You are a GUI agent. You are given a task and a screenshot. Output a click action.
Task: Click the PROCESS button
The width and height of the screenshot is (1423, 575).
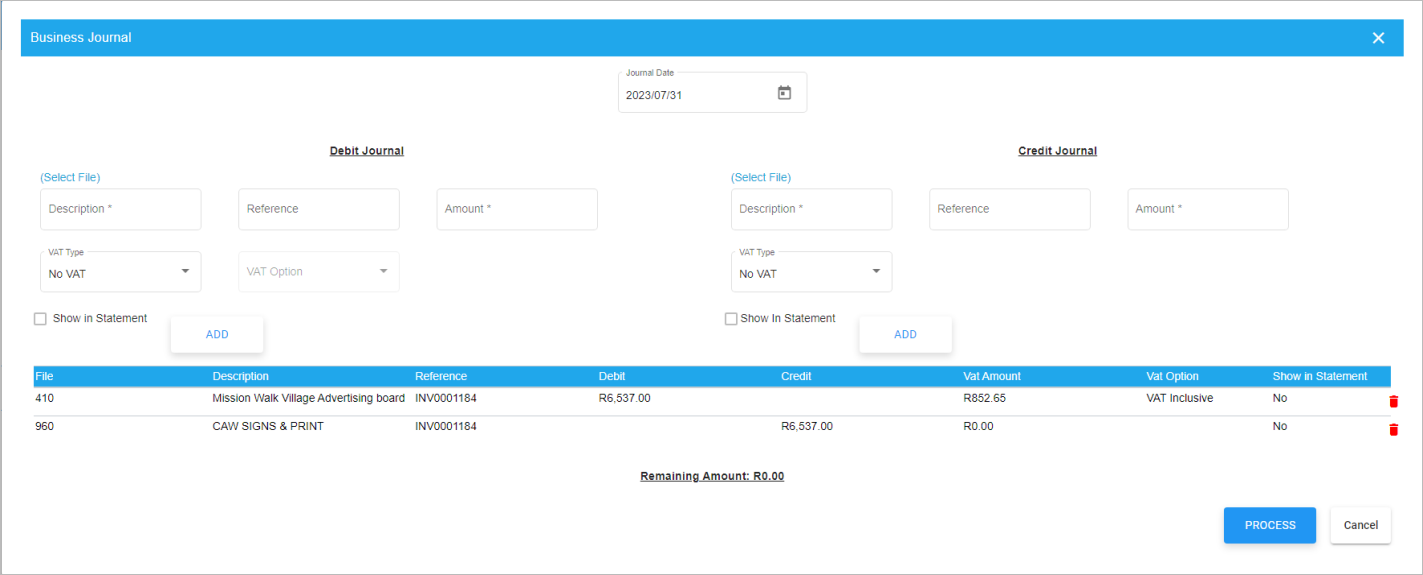[1269, 525]
